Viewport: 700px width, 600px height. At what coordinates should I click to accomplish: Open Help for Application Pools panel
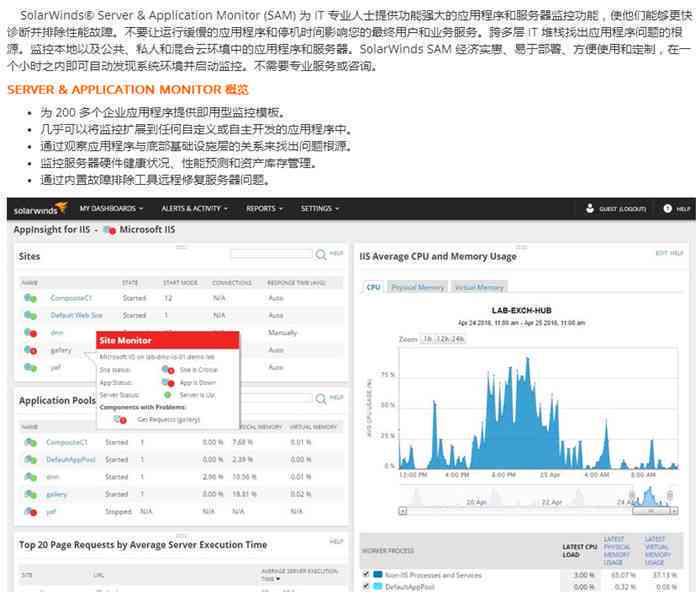(x=336, y=398)
